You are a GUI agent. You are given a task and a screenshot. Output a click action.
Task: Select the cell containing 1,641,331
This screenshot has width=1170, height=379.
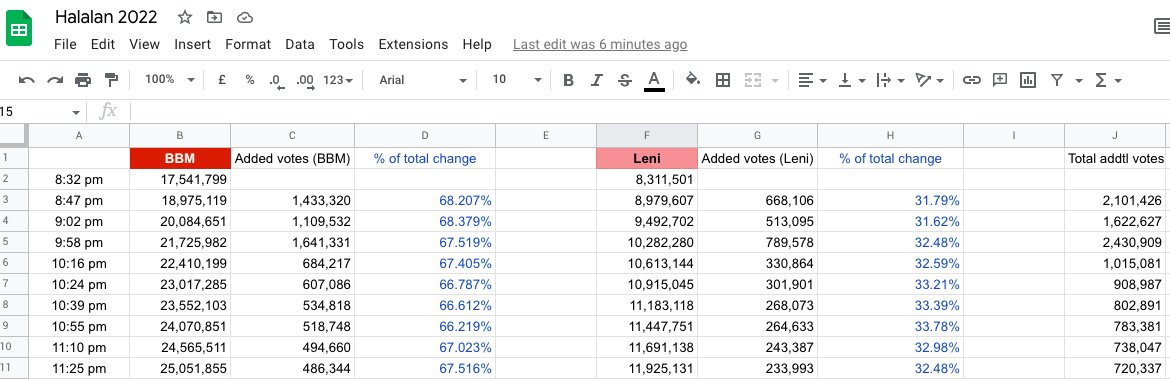pyautogui.click(x=292, y=242)
